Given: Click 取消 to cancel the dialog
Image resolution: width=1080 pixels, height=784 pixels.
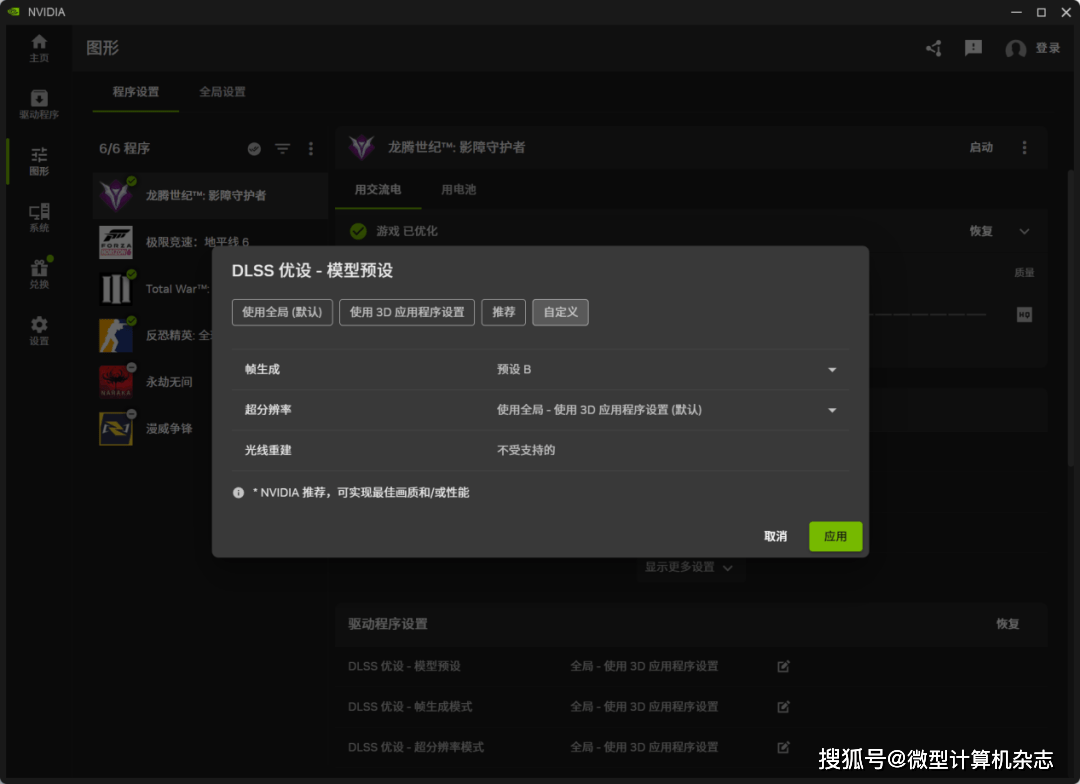Looking at the screenshot, I should 776,536.
